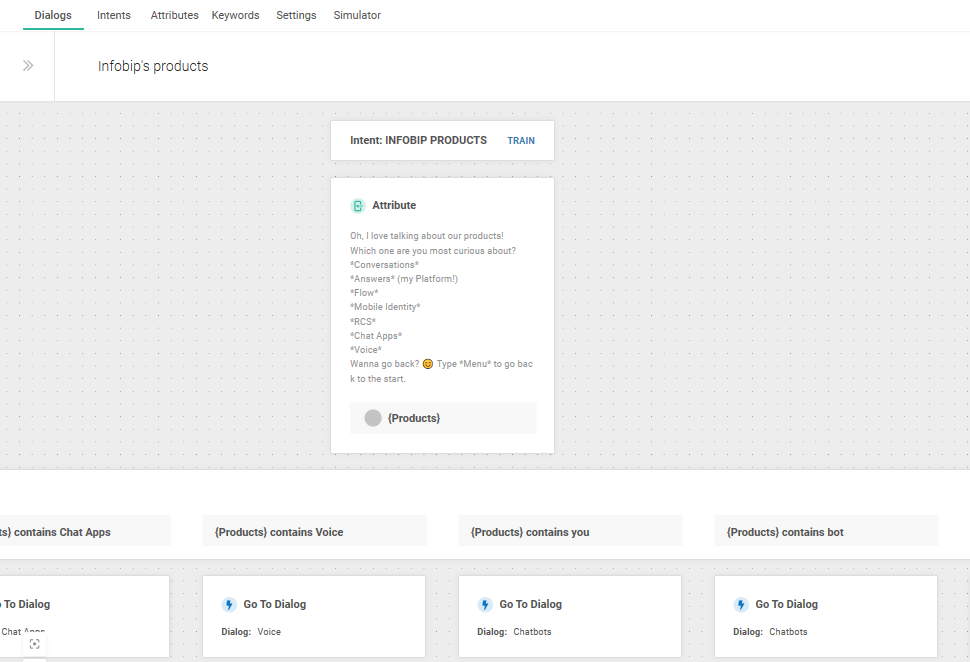The height and width of the screenshot is (662, 970).
Task: Click the green Attribute icon in the card
Action: tap(357, 206)
